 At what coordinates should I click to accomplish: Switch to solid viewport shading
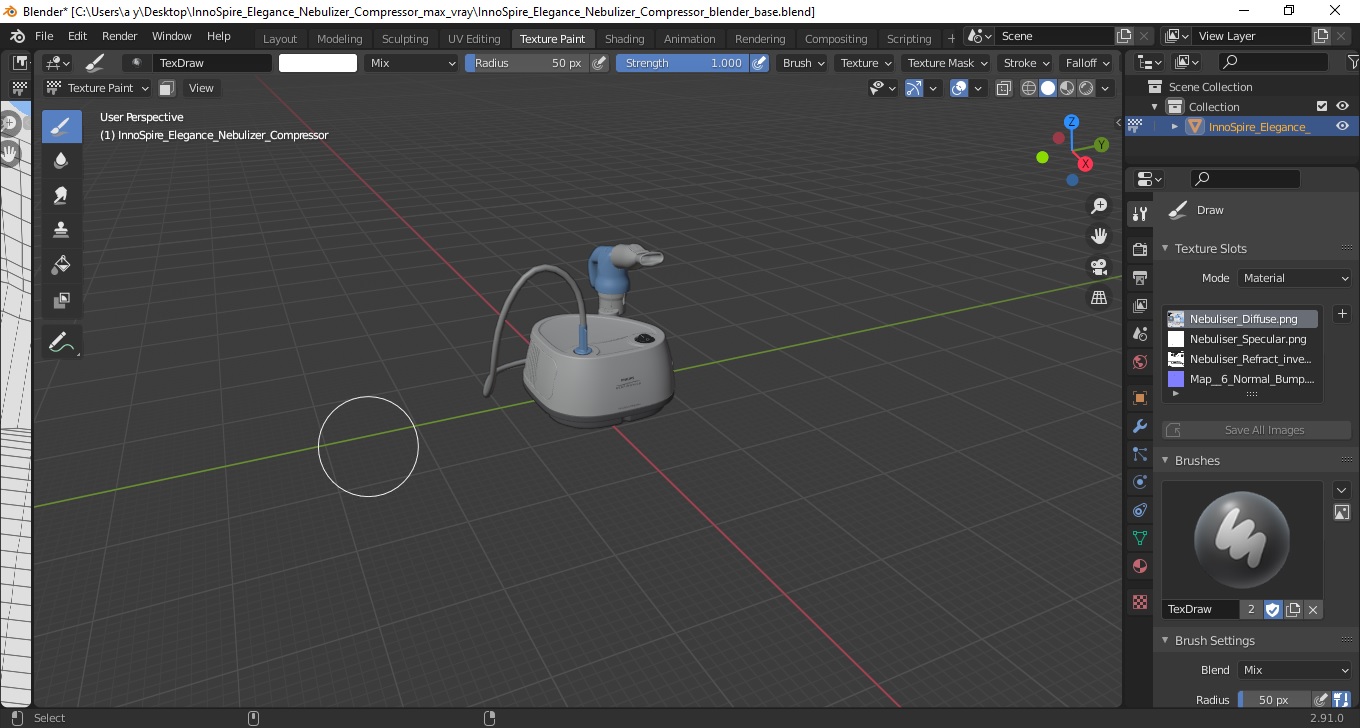point(1047,88)
